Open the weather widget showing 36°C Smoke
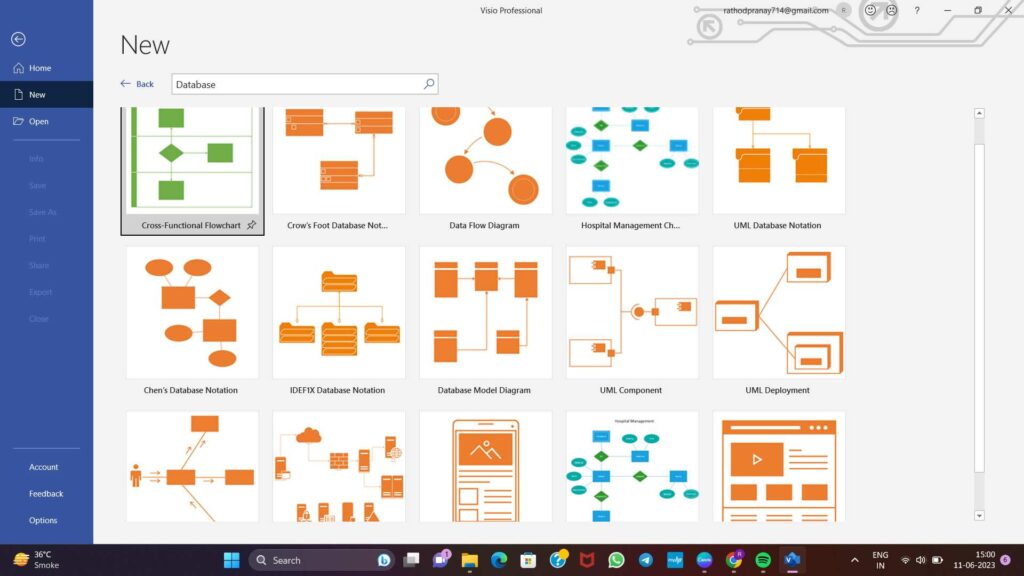Screen dimensions: 1024x576 [x=37, y=560]
